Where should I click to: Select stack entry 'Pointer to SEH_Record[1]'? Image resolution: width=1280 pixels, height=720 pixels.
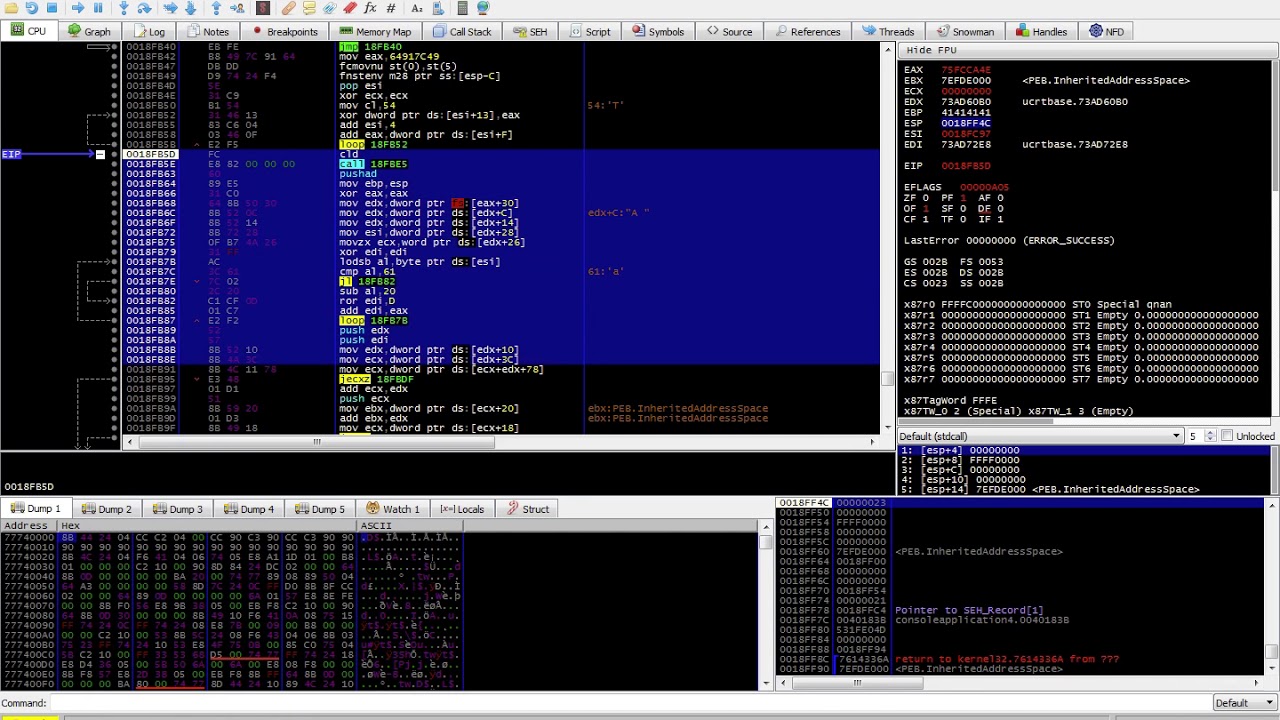coord(969,610)
